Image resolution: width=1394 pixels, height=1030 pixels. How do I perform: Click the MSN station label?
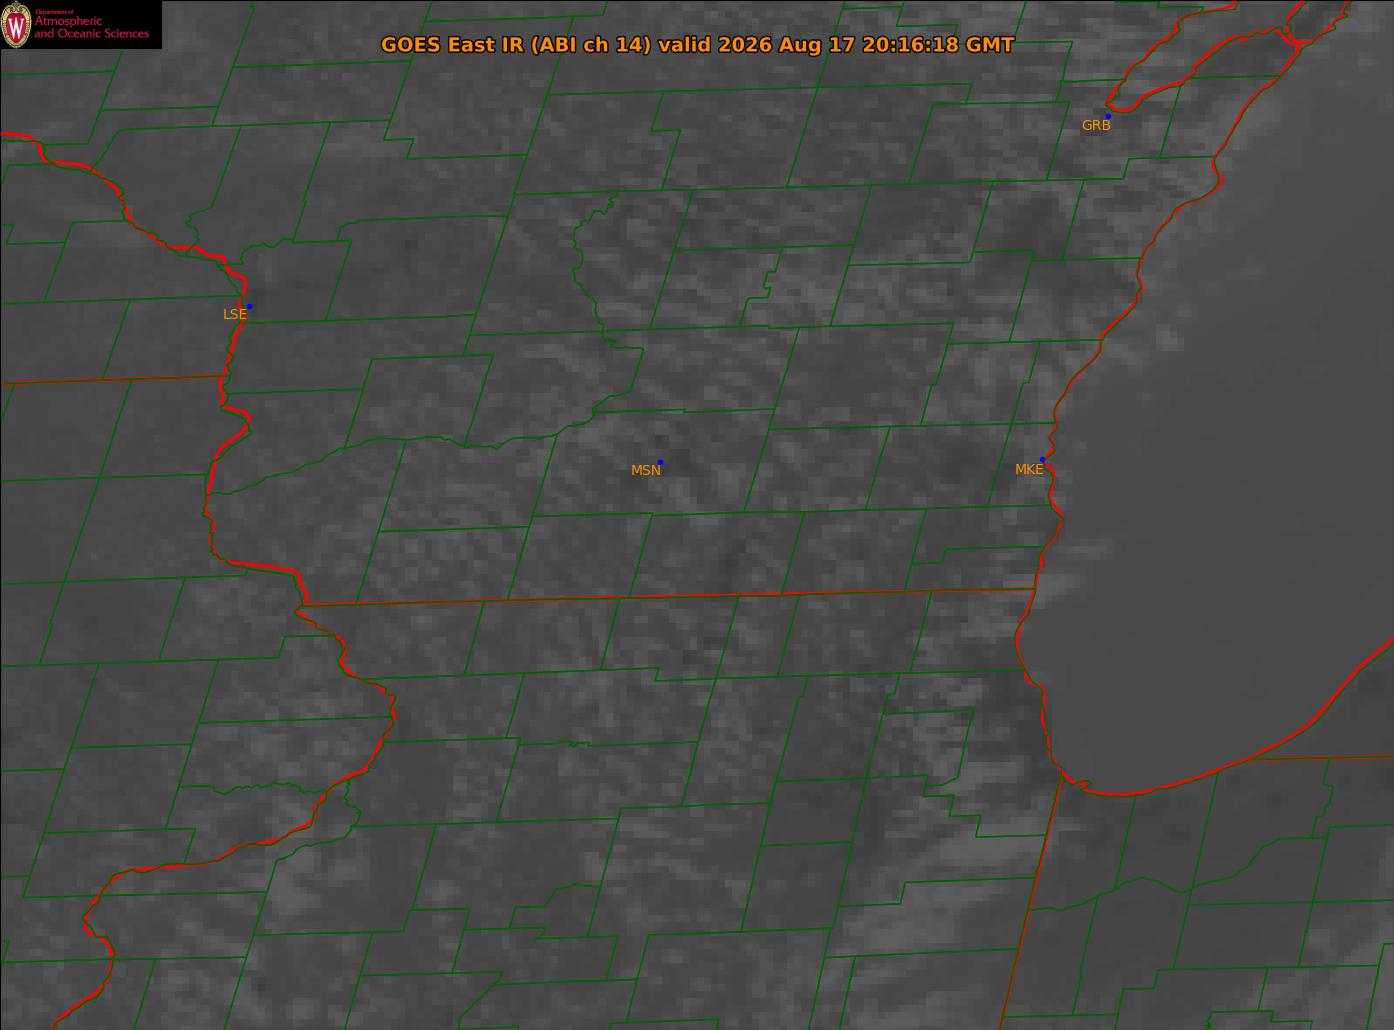pos(645,471)
